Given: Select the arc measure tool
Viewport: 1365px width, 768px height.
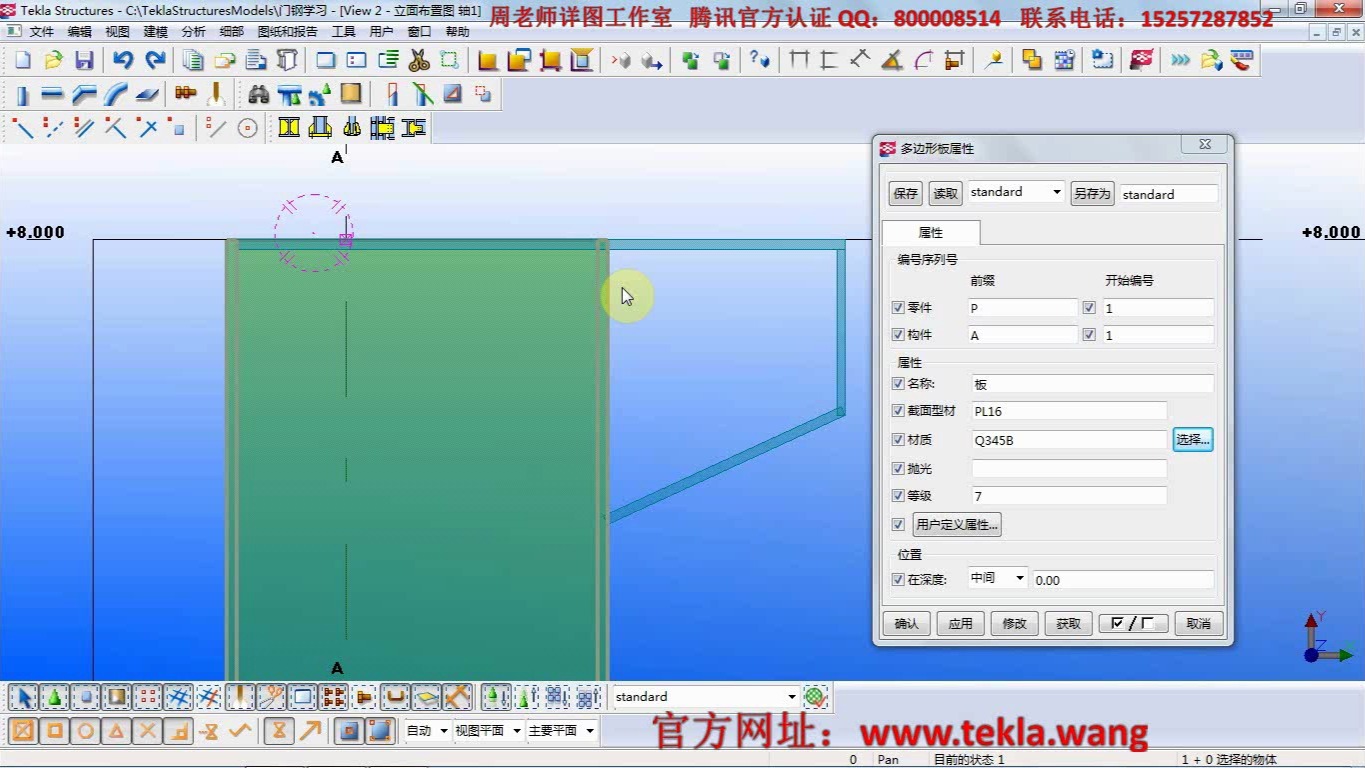Looking at the screenshot, I should [x=922, y=61].
